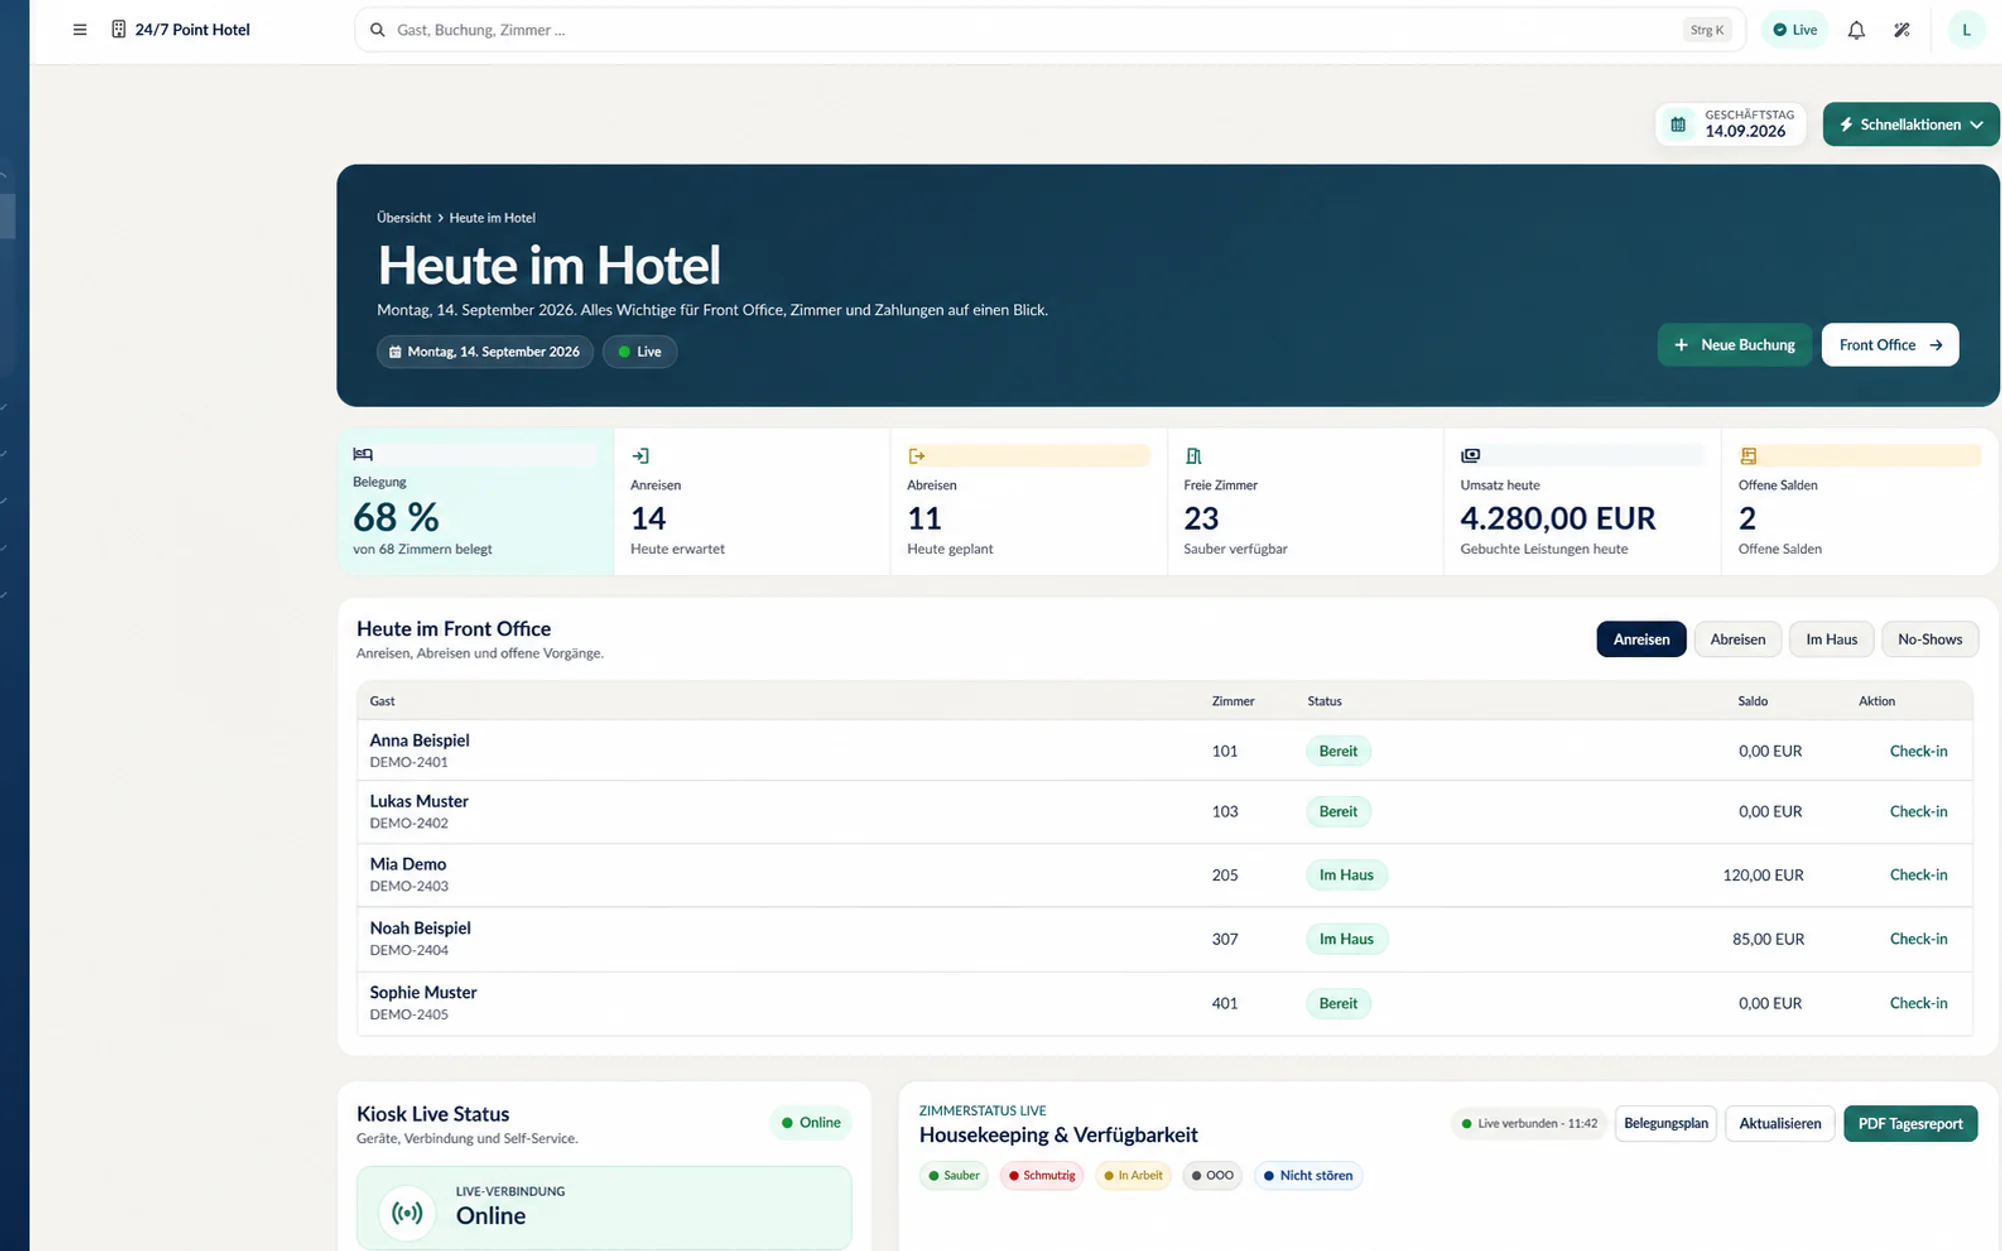
Task: Switch to the Anreisen tab
Action: 1641,639
